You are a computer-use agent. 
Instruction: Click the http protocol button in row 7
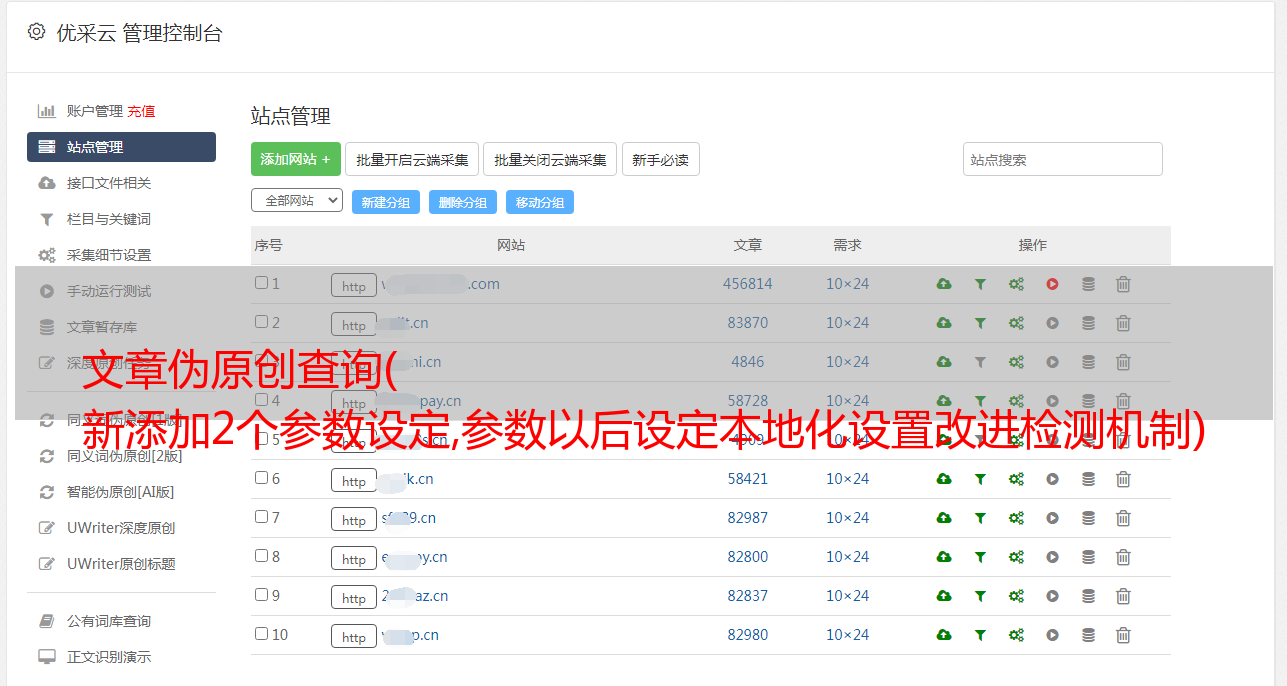pyautogui.click(x=354, y=519)
